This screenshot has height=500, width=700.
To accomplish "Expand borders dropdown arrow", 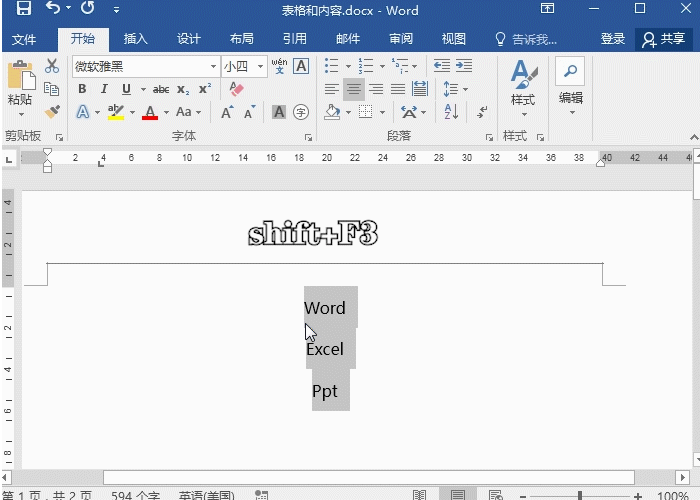I will coord(383,112).
